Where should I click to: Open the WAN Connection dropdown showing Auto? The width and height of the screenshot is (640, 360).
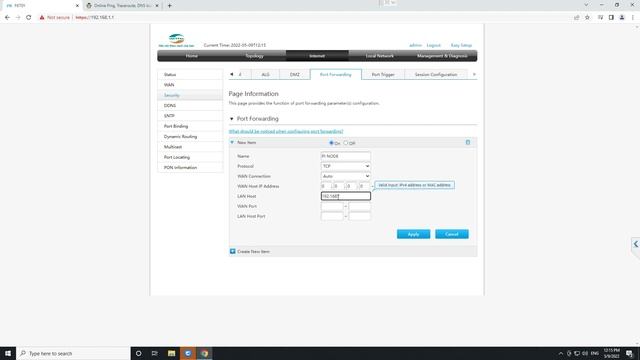pyautogui.click(x=345, y=176)
